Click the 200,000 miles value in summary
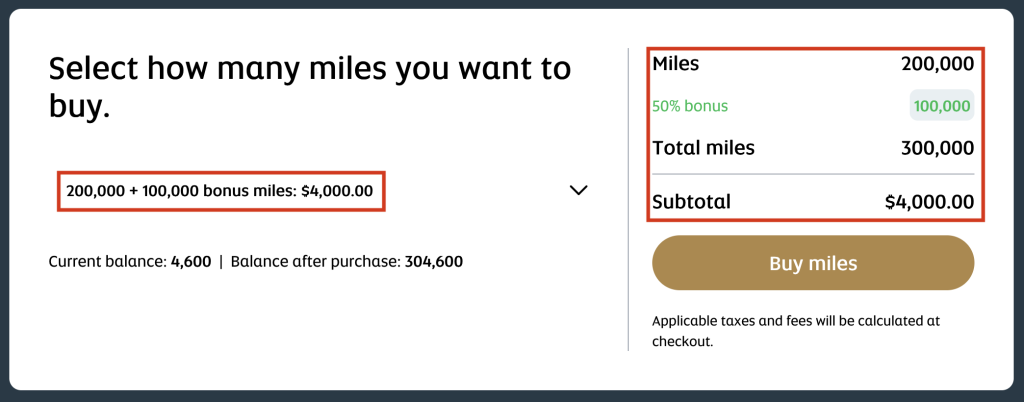Image resolution: width=1024 pixels, height=402 pixels. (936, 64)
